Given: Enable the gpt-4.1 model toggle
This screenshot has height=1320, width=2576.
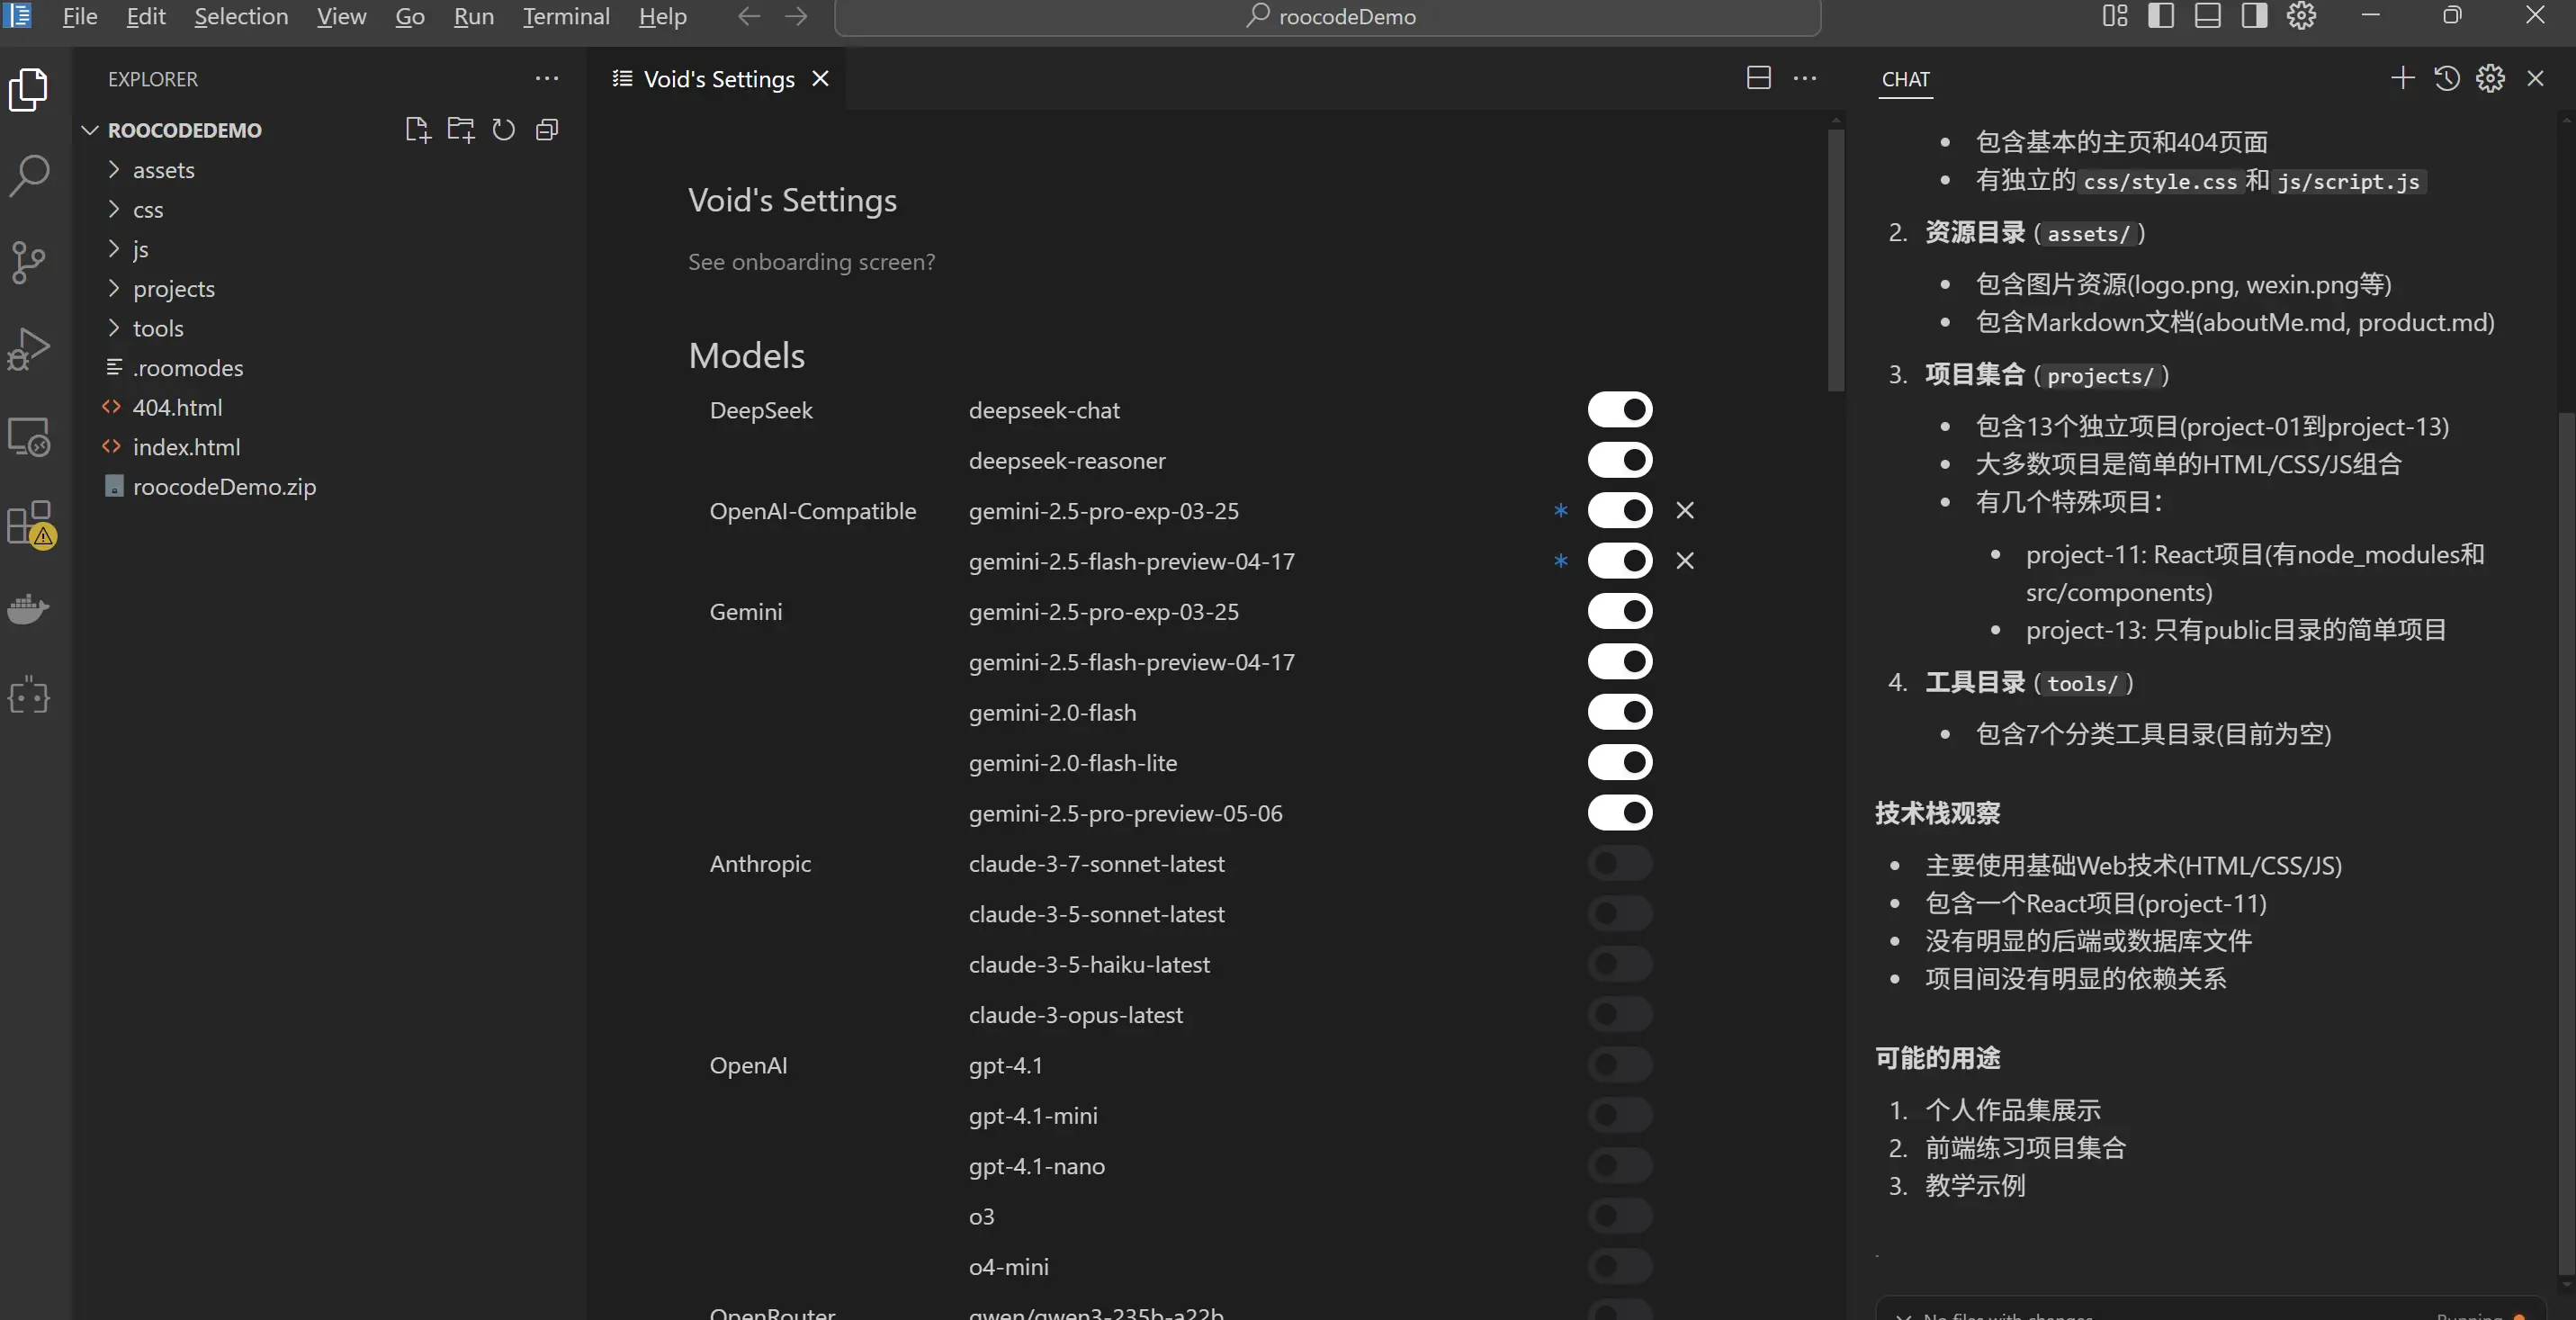Looking at the screenshot, I should [x=1620, y=1065].
